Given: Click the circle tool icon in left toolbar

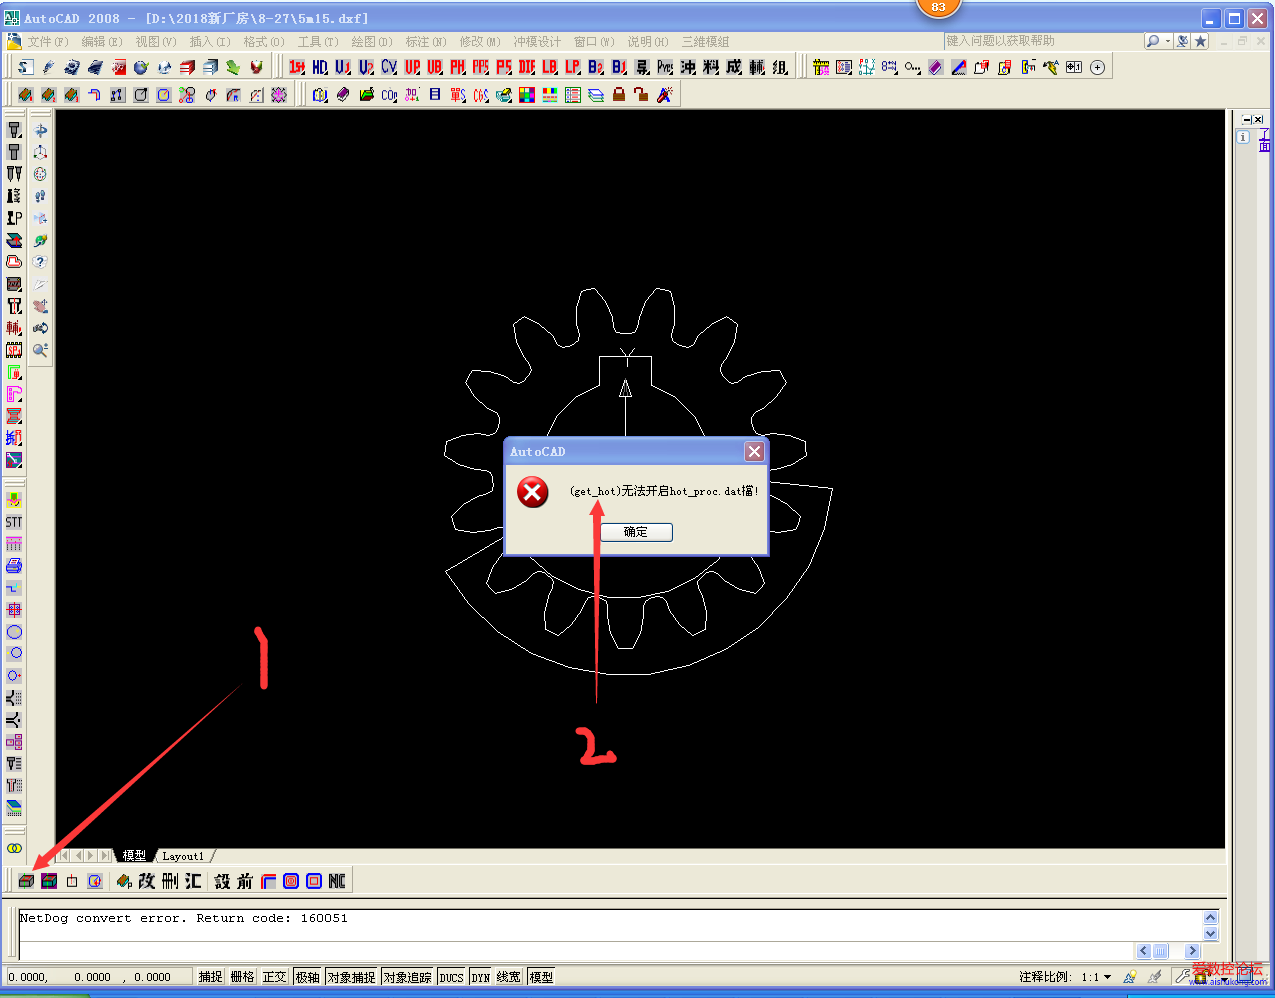Looking at the screenshot, I should [x=14, y=632].
